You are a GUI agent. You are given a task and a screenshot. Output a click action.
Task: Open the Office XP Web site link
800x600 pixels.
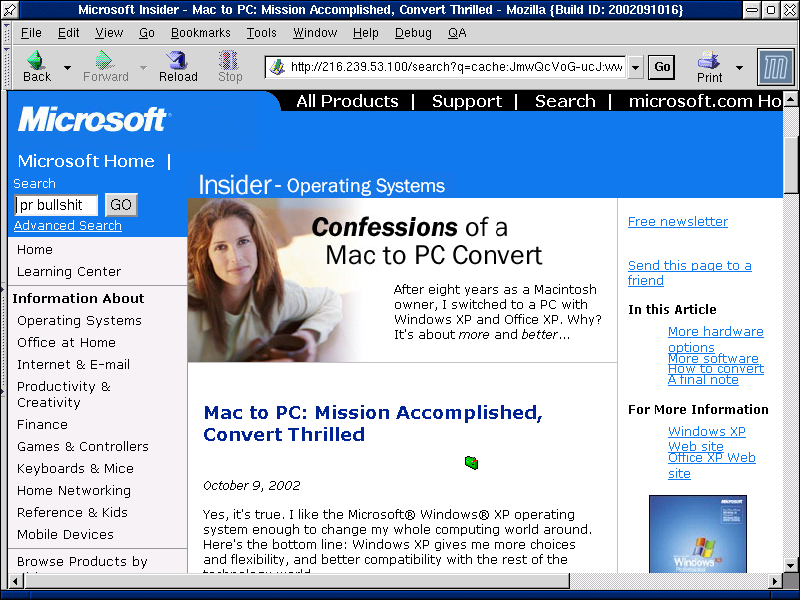[712, 465]
